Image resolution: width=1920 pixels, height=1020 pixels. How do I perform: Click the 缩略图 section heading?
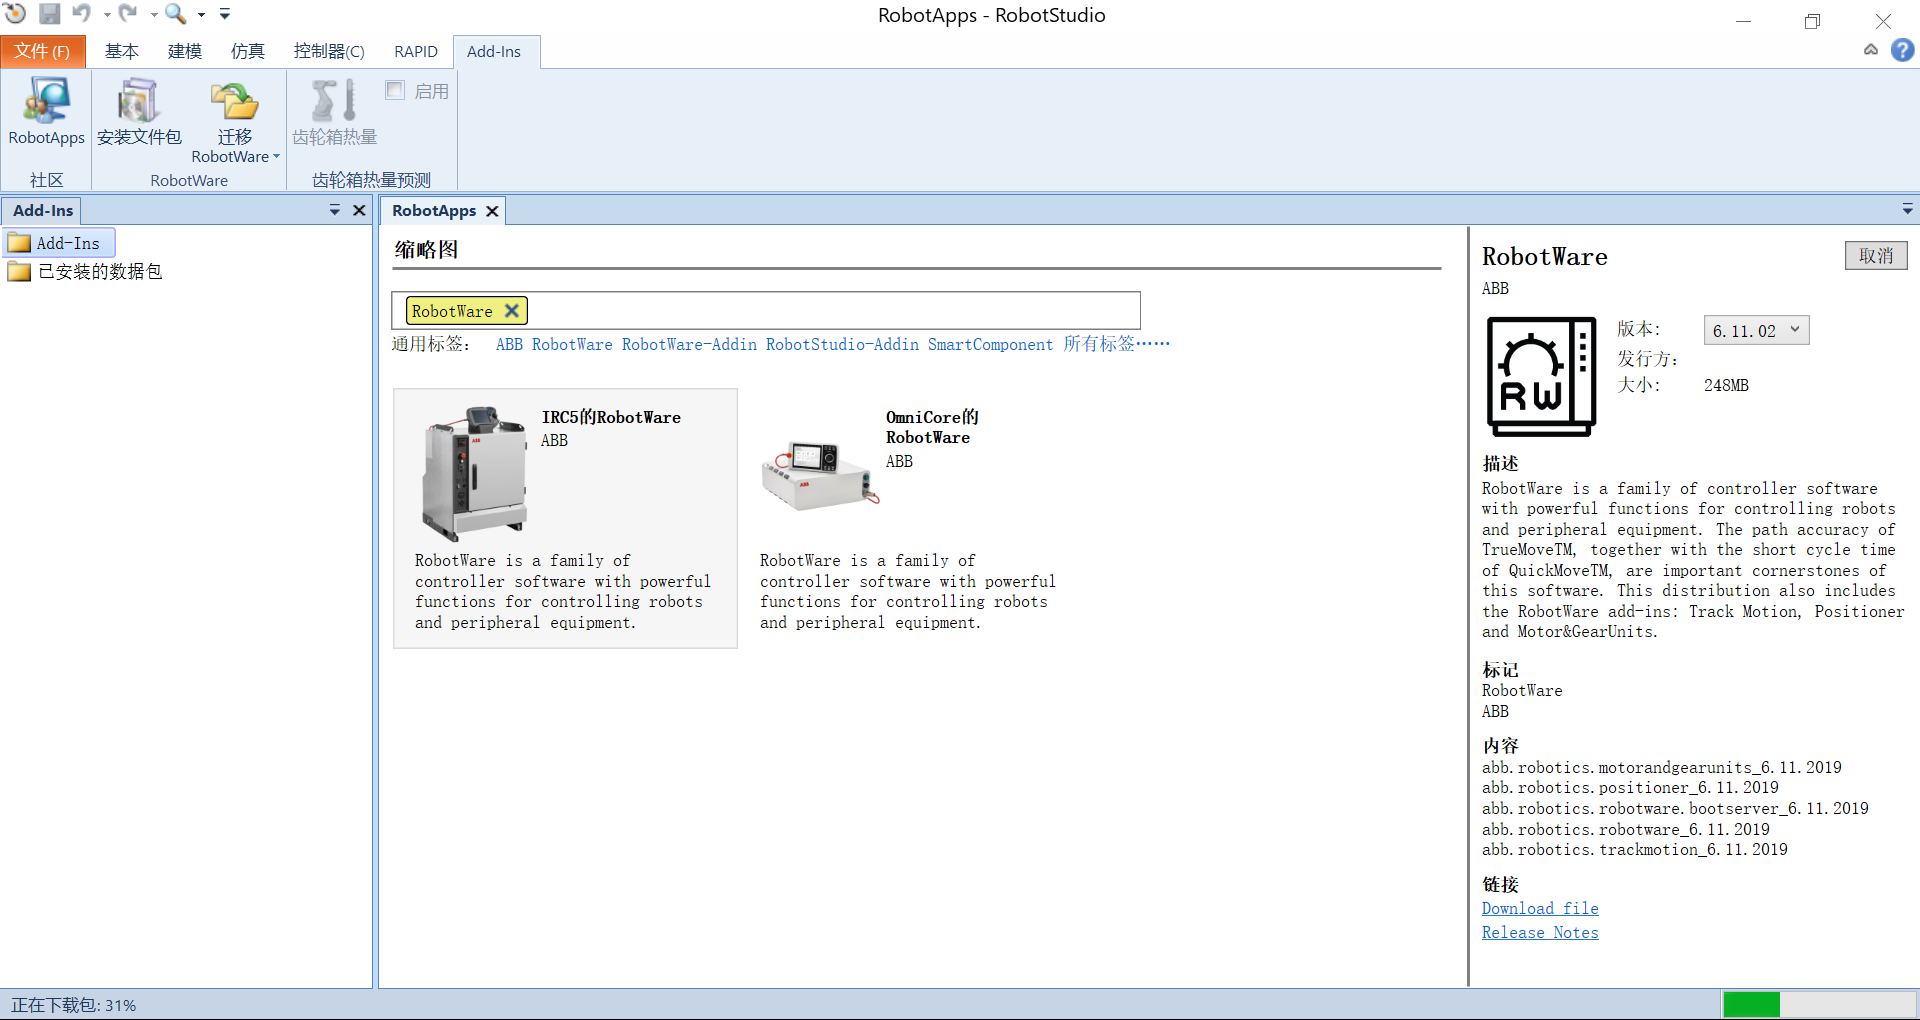[427, 250]
